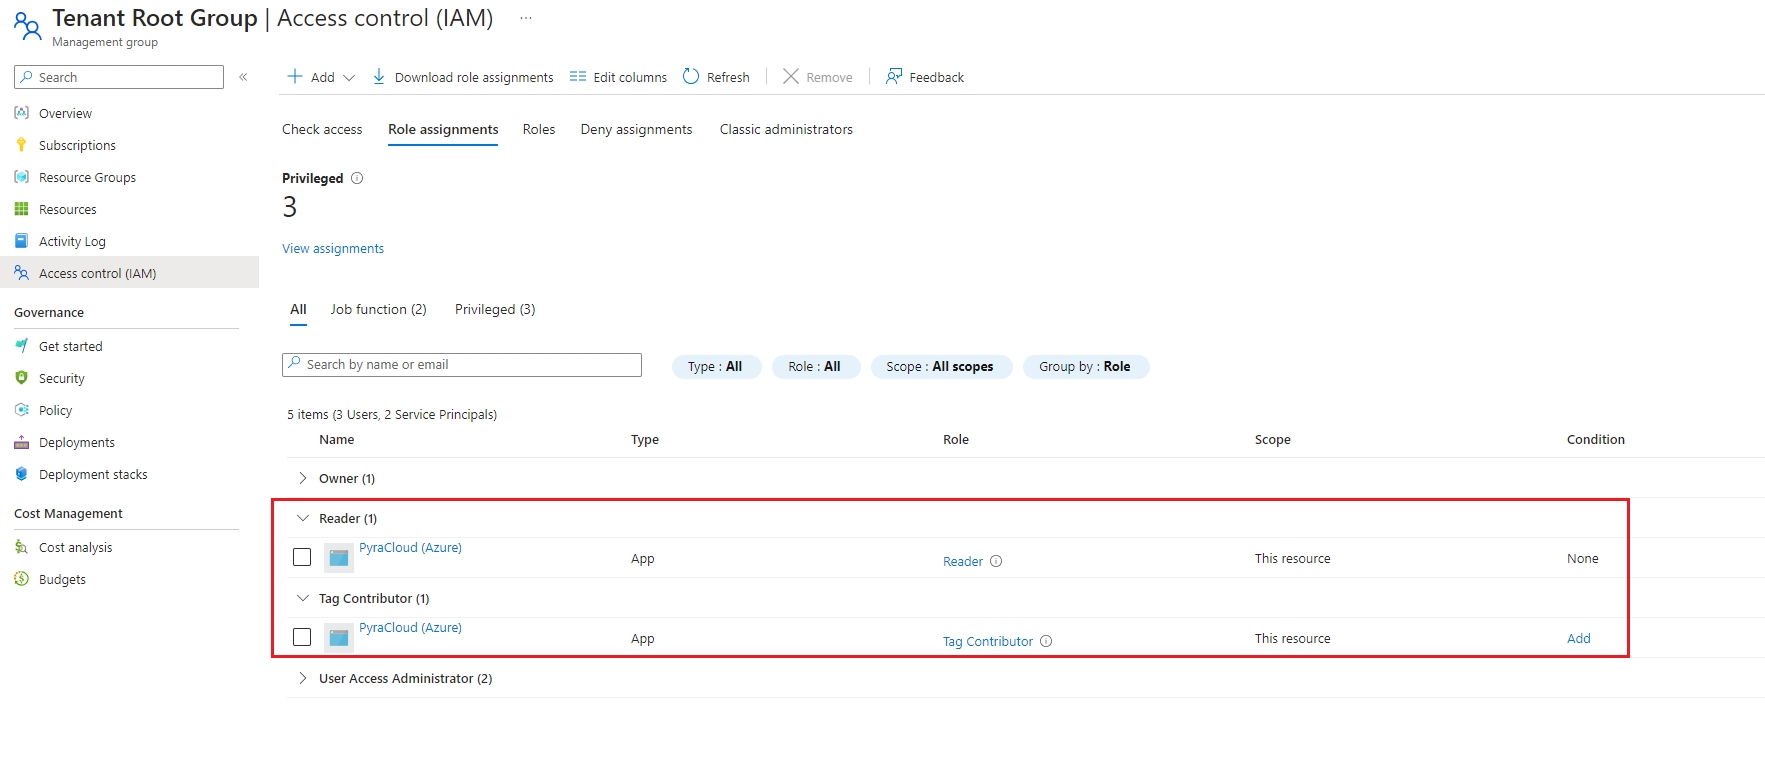Open the Add dropdown menu
Viewport: 1765px width, 782px height.
321,77
